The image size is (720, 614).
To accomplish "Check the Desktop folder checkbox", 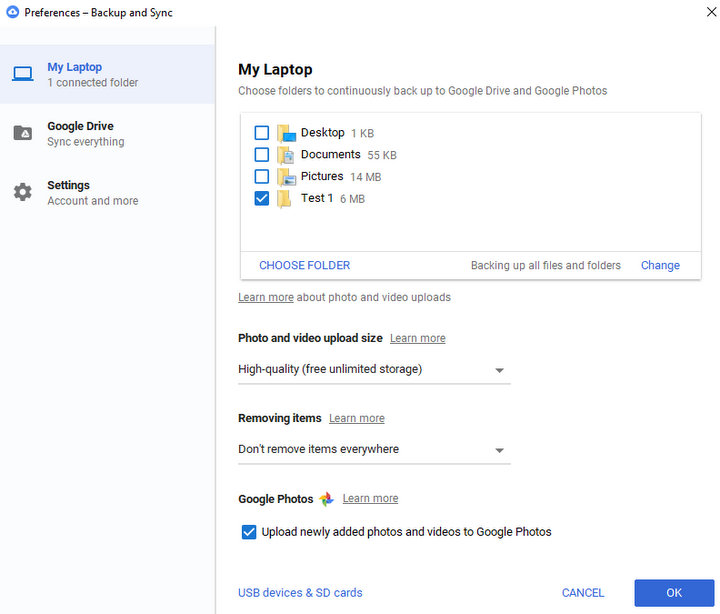I will pyautogui.click(x=262, y=133).
